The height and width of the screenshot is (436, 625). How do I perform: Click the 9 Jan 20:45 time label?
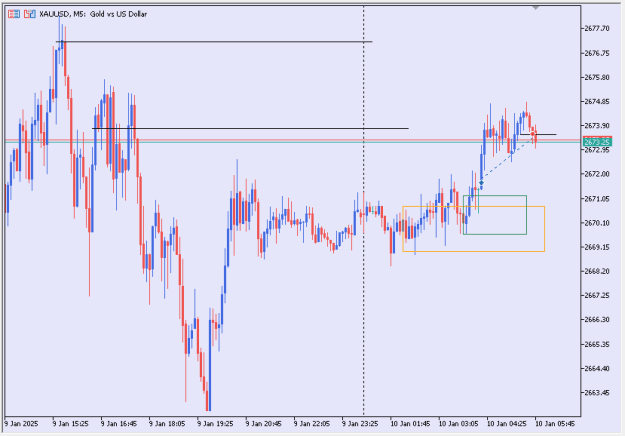tap(263, 424)
